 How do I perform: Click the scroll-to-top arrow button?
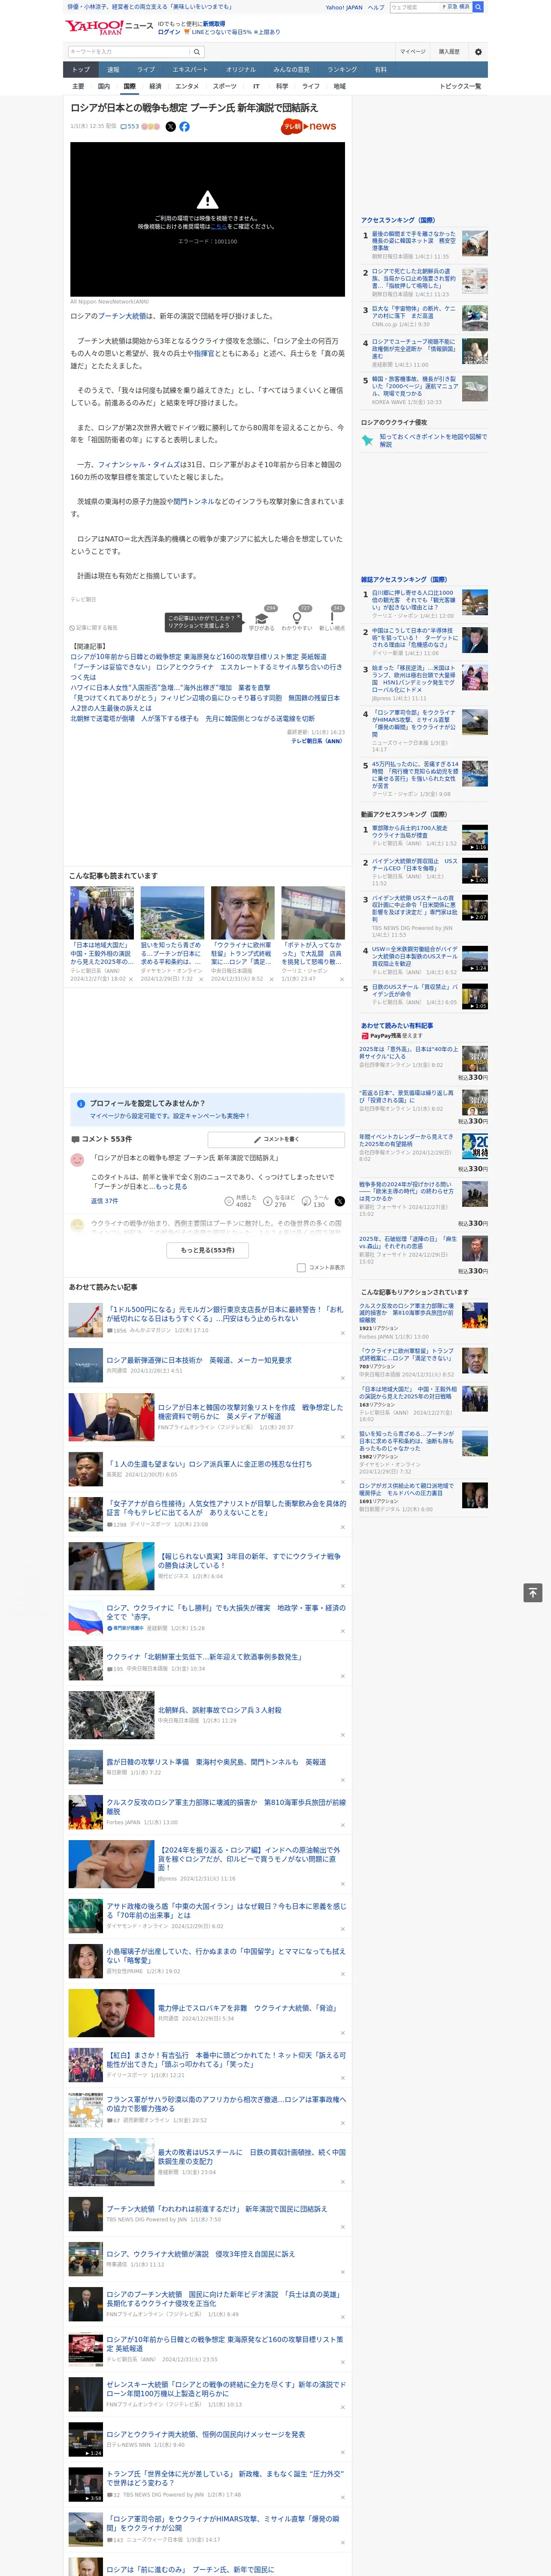pyautogui.click(x=533, y=1593)
